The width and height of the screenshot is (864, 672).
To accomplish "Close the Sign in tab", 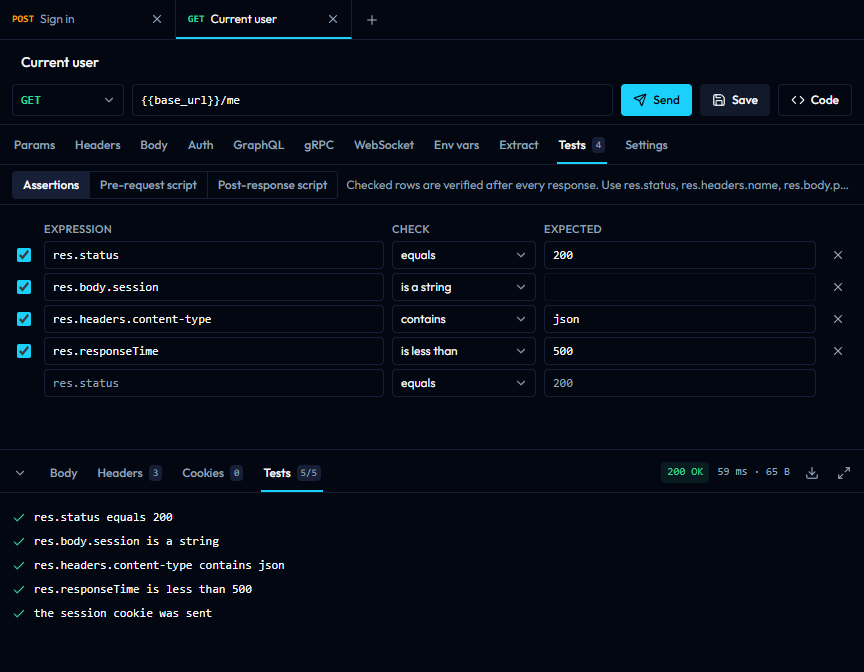I will [157, 19].
